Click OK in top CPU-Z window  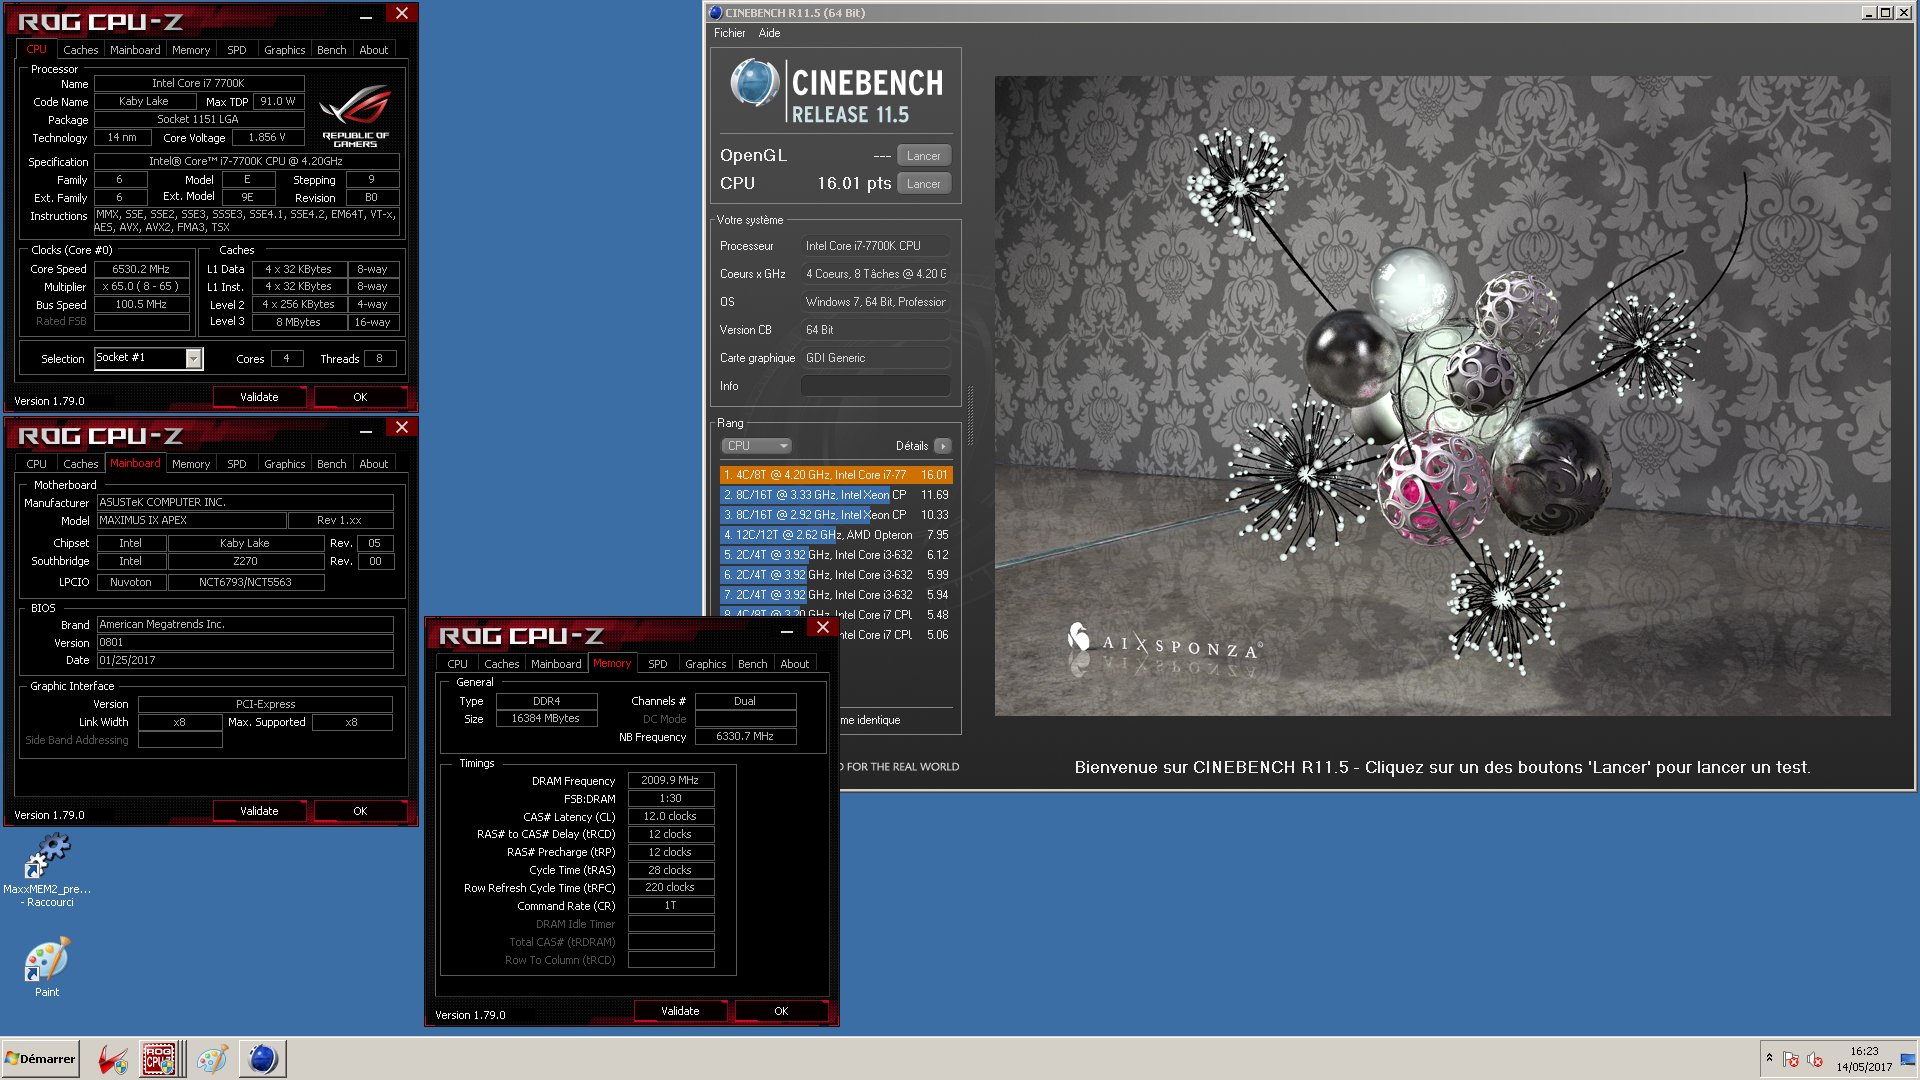(x=360, y=397)
